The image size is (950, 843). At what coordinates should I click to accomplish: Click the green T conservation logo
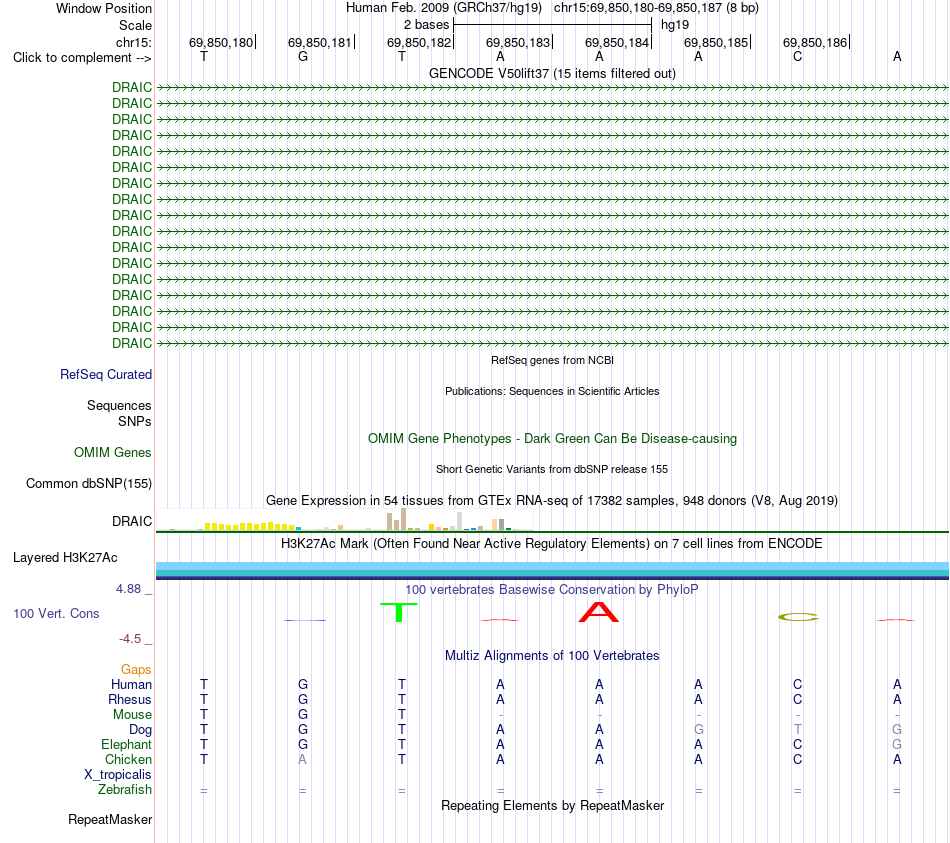(x=399, y=612)
